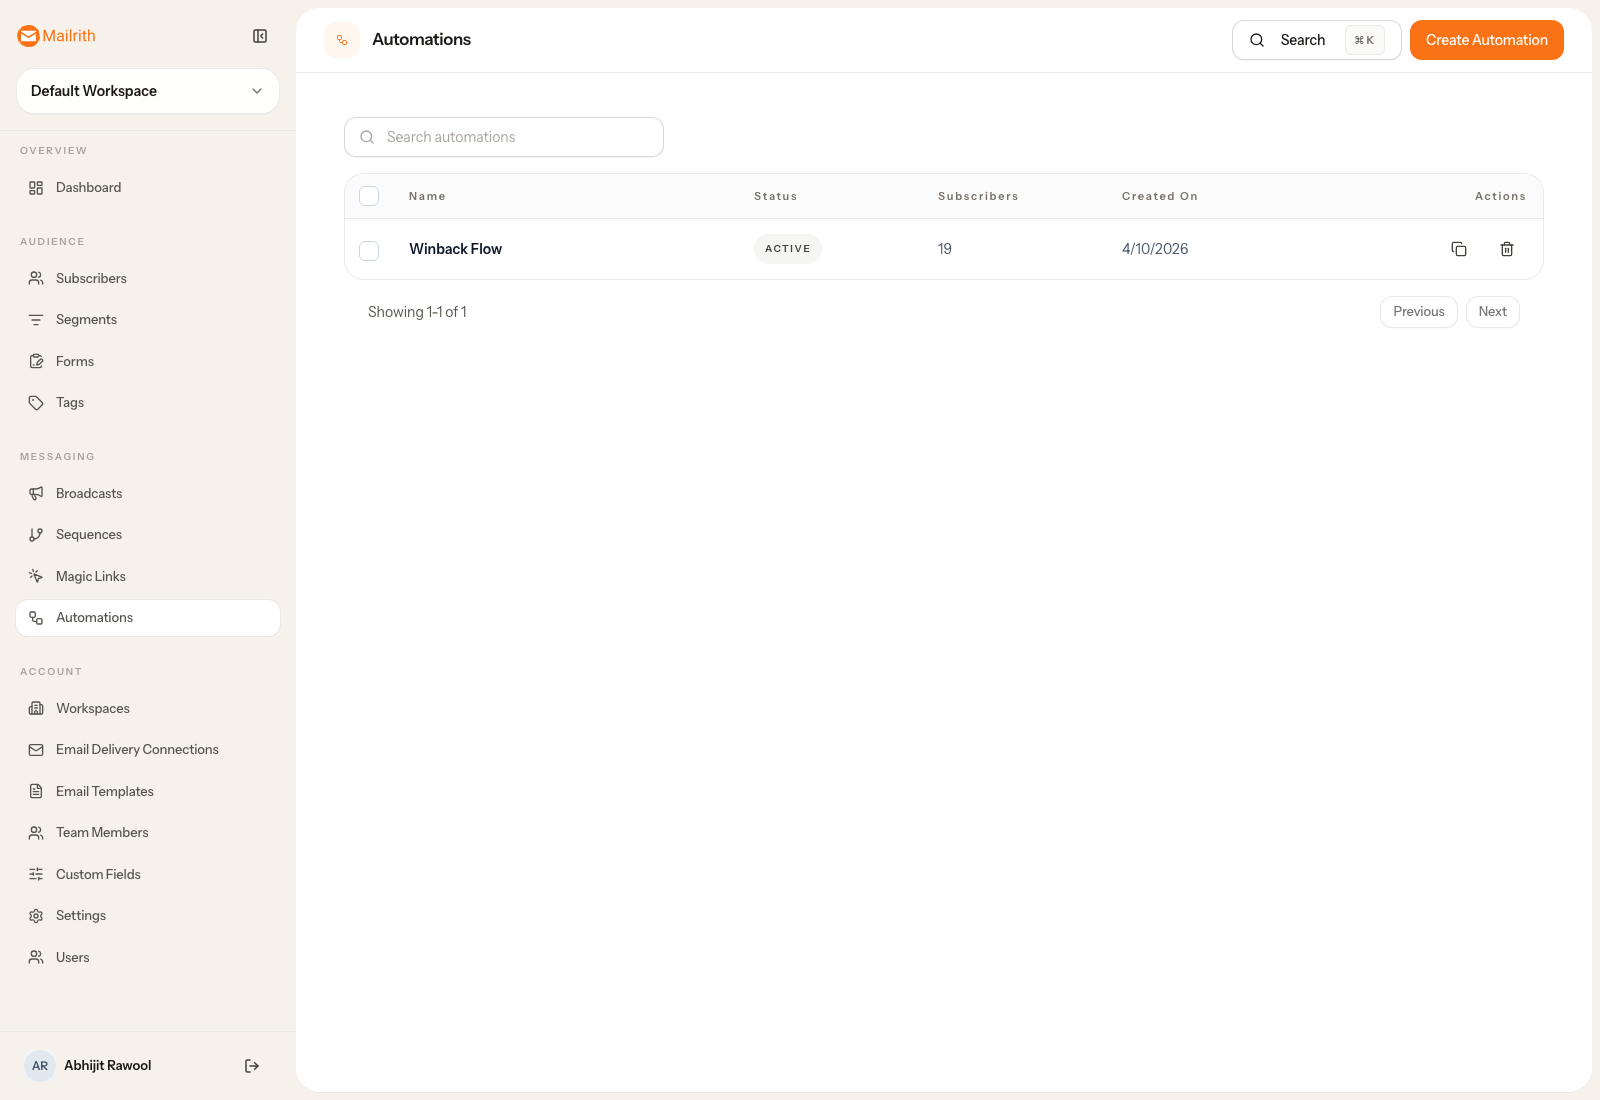
Task: Click the Magic Links wand icon
Action: 37,576
